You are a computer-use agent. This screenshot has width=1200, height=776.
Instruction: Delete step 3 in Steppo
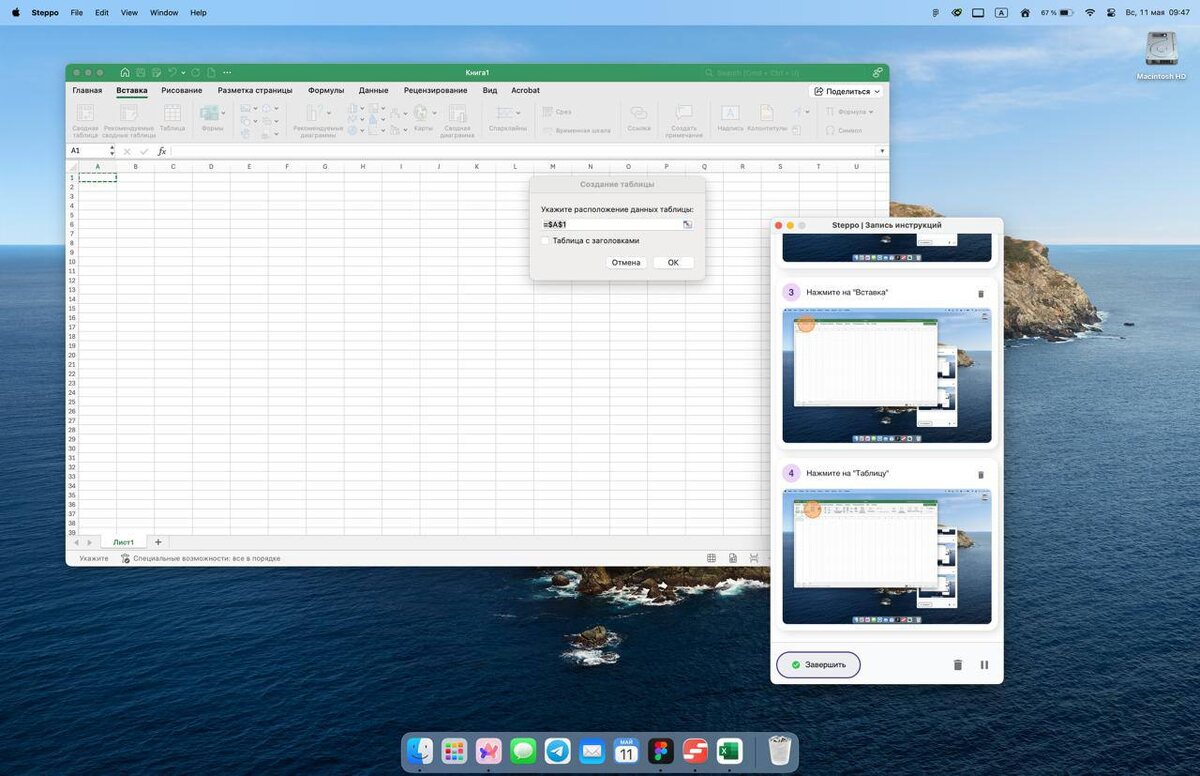coord(980,293)
